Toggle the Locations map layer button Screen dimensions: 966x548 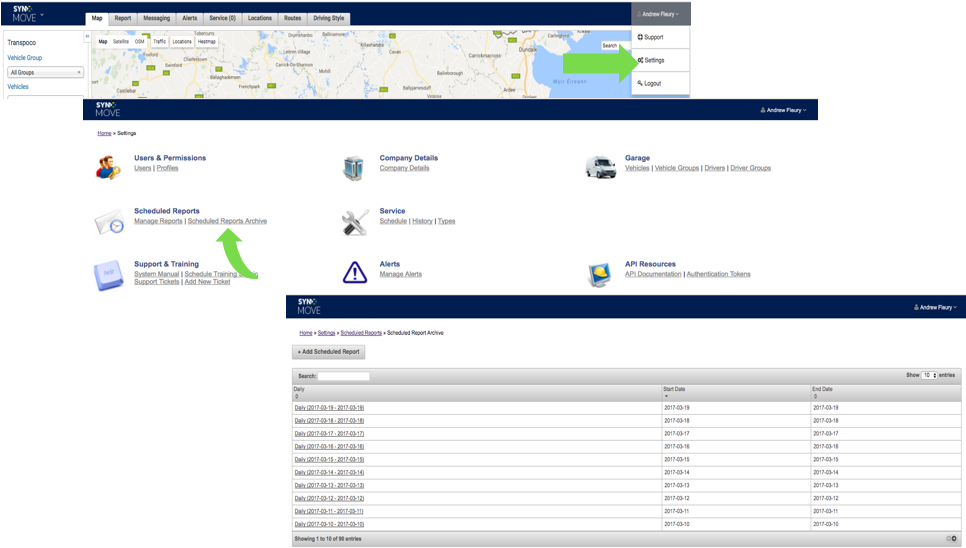[182, 42]
